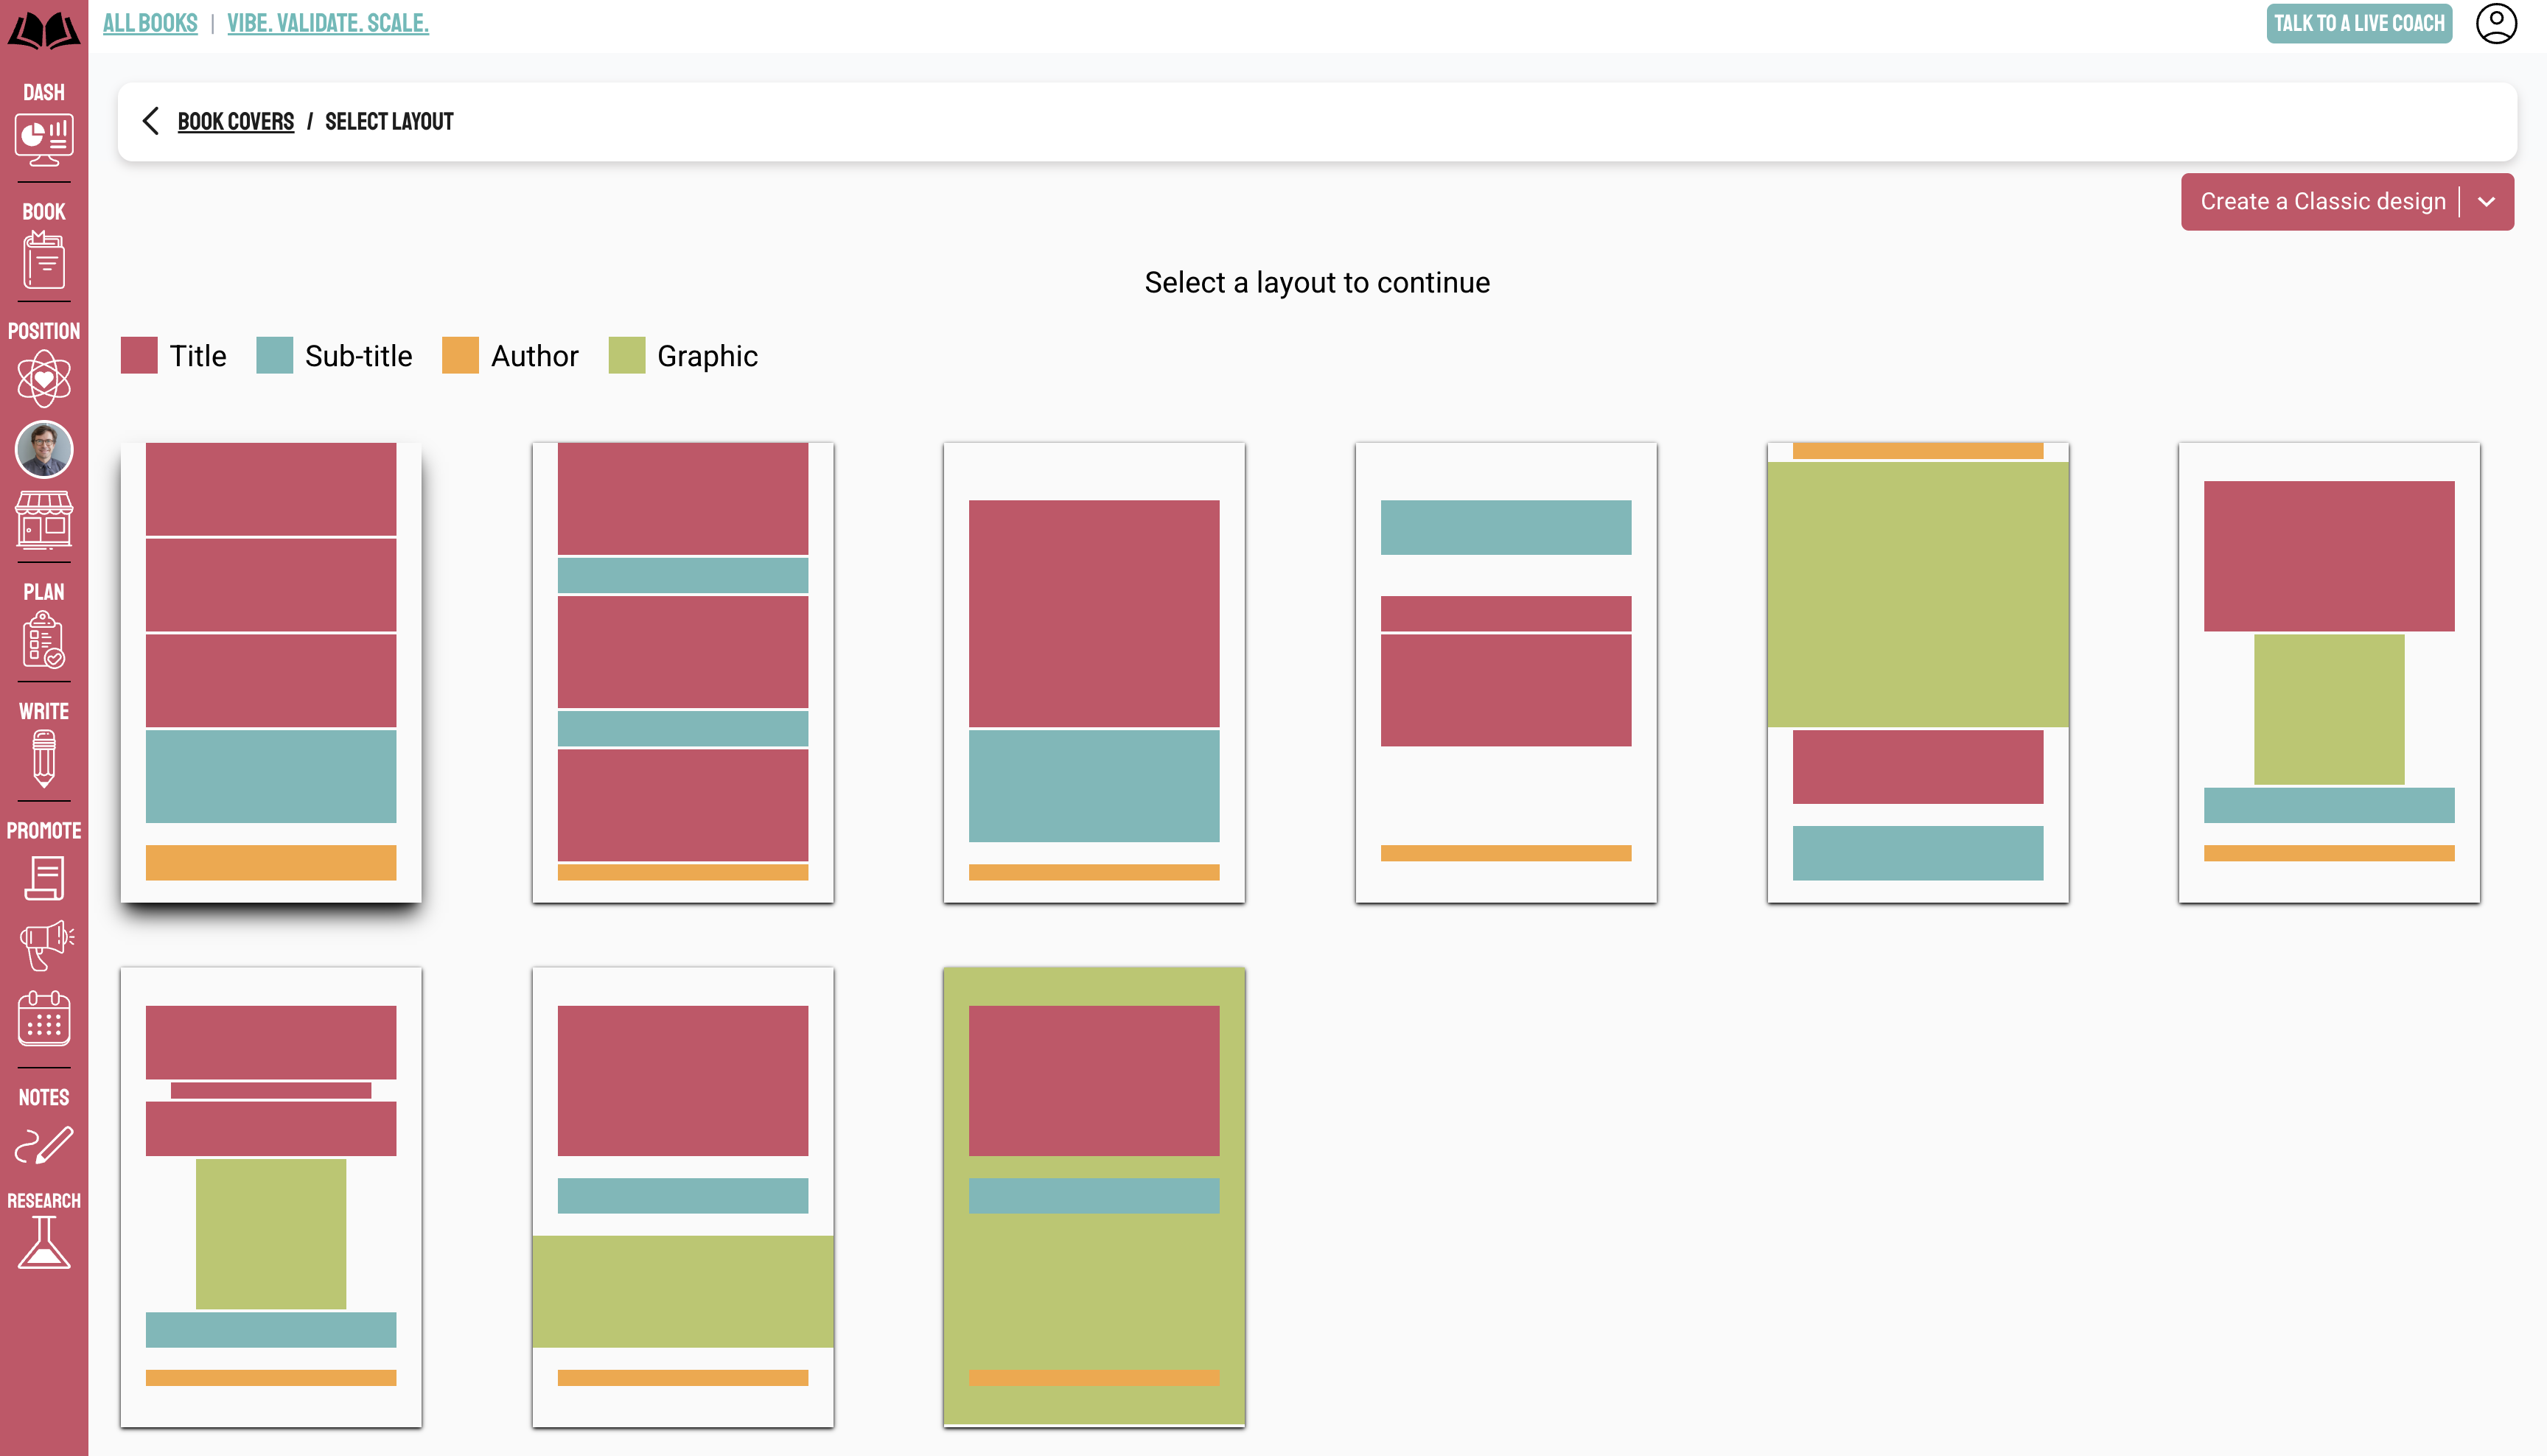Viewport: 2547px width, 1456px height.
Task: Open the All Books link
Action: click(x=150, y=23)
